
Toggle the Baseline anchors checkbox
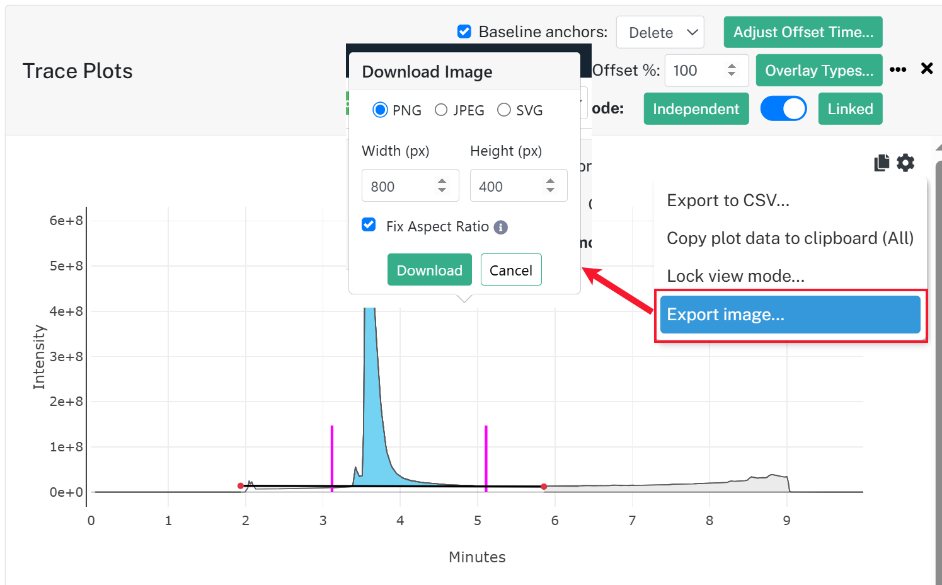(x=464, y=31)
